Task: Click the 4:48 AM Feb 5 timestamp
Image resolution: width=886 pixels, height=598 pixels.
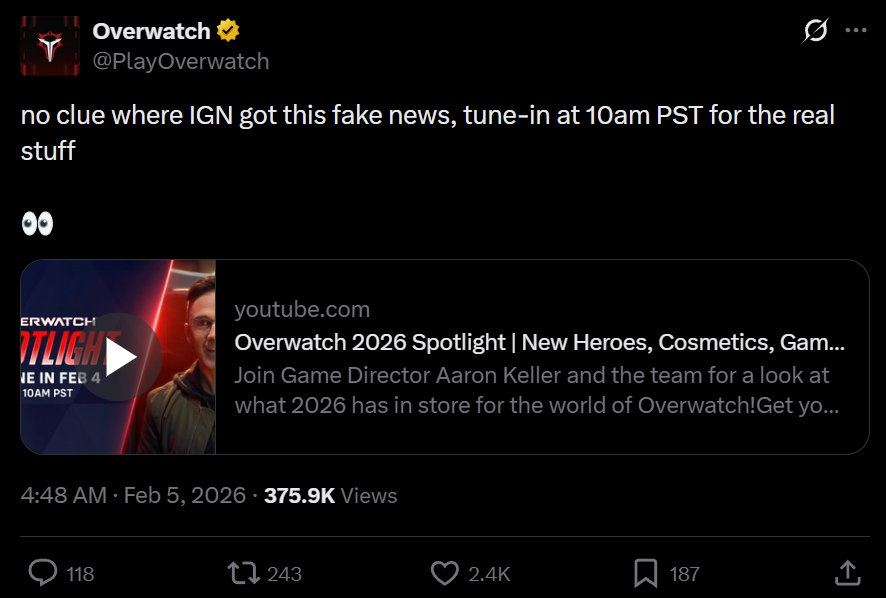Action: [133, 495]
